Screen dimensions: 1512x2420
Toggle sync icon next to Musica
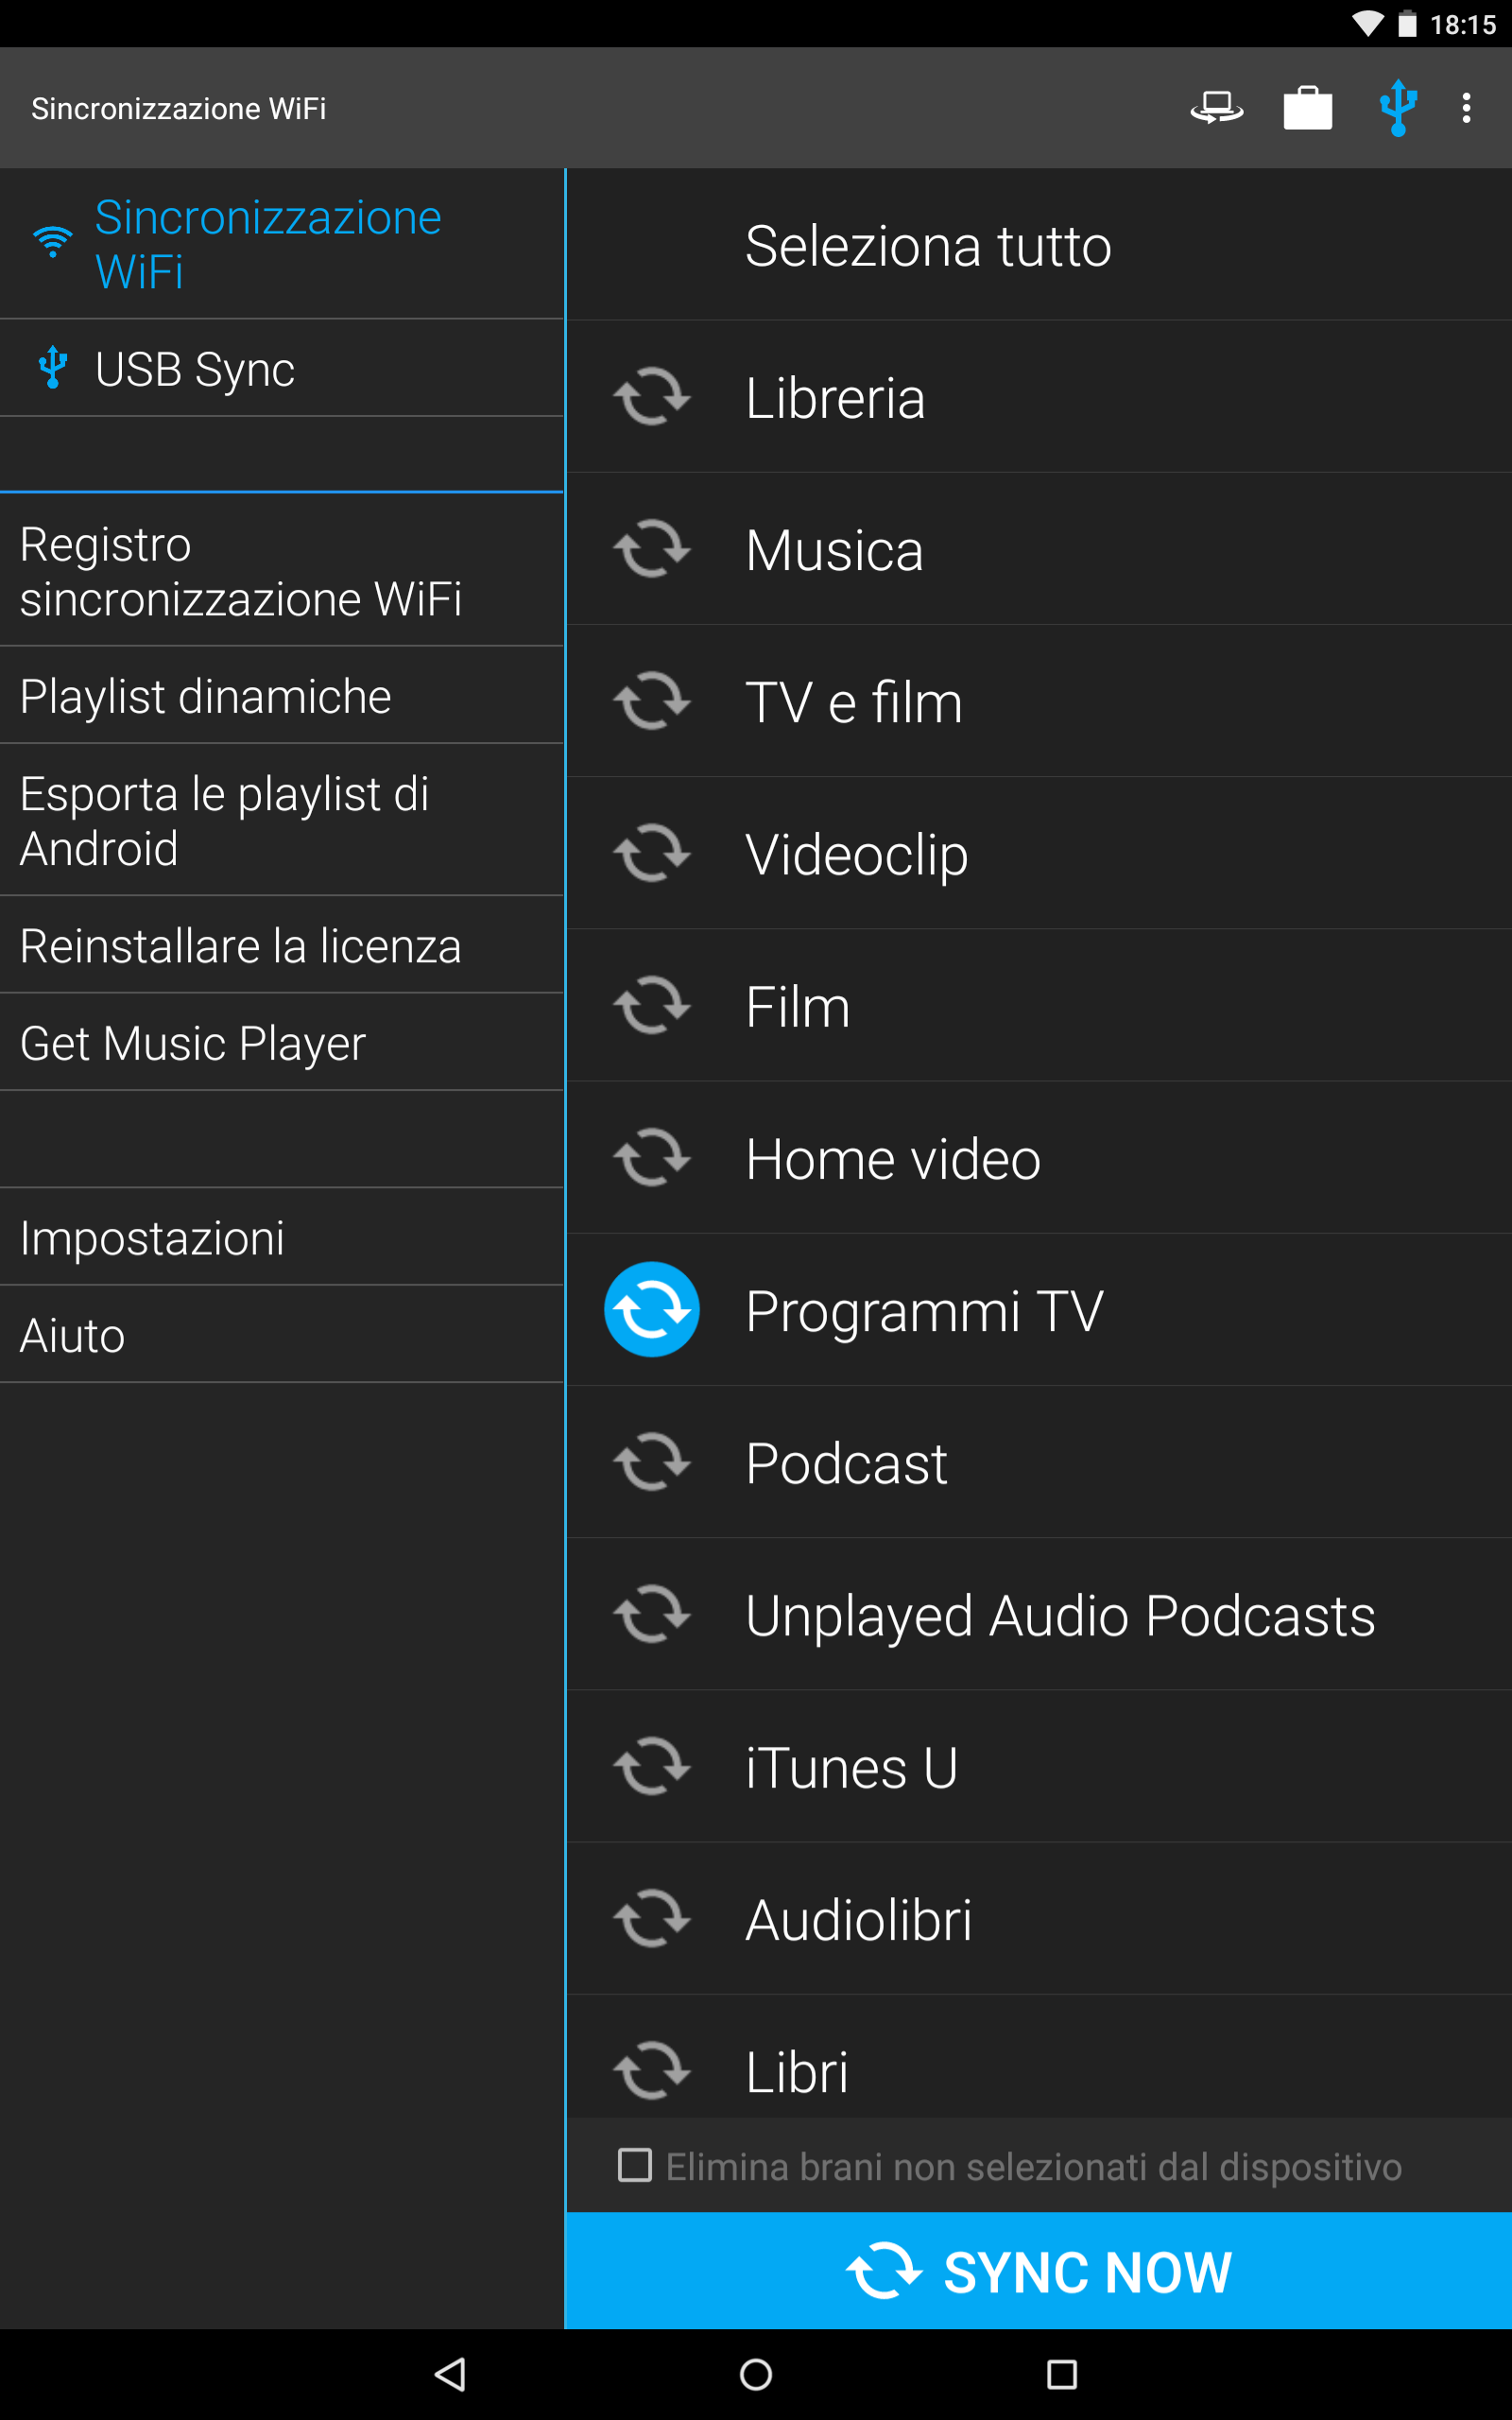pos(652,549)
